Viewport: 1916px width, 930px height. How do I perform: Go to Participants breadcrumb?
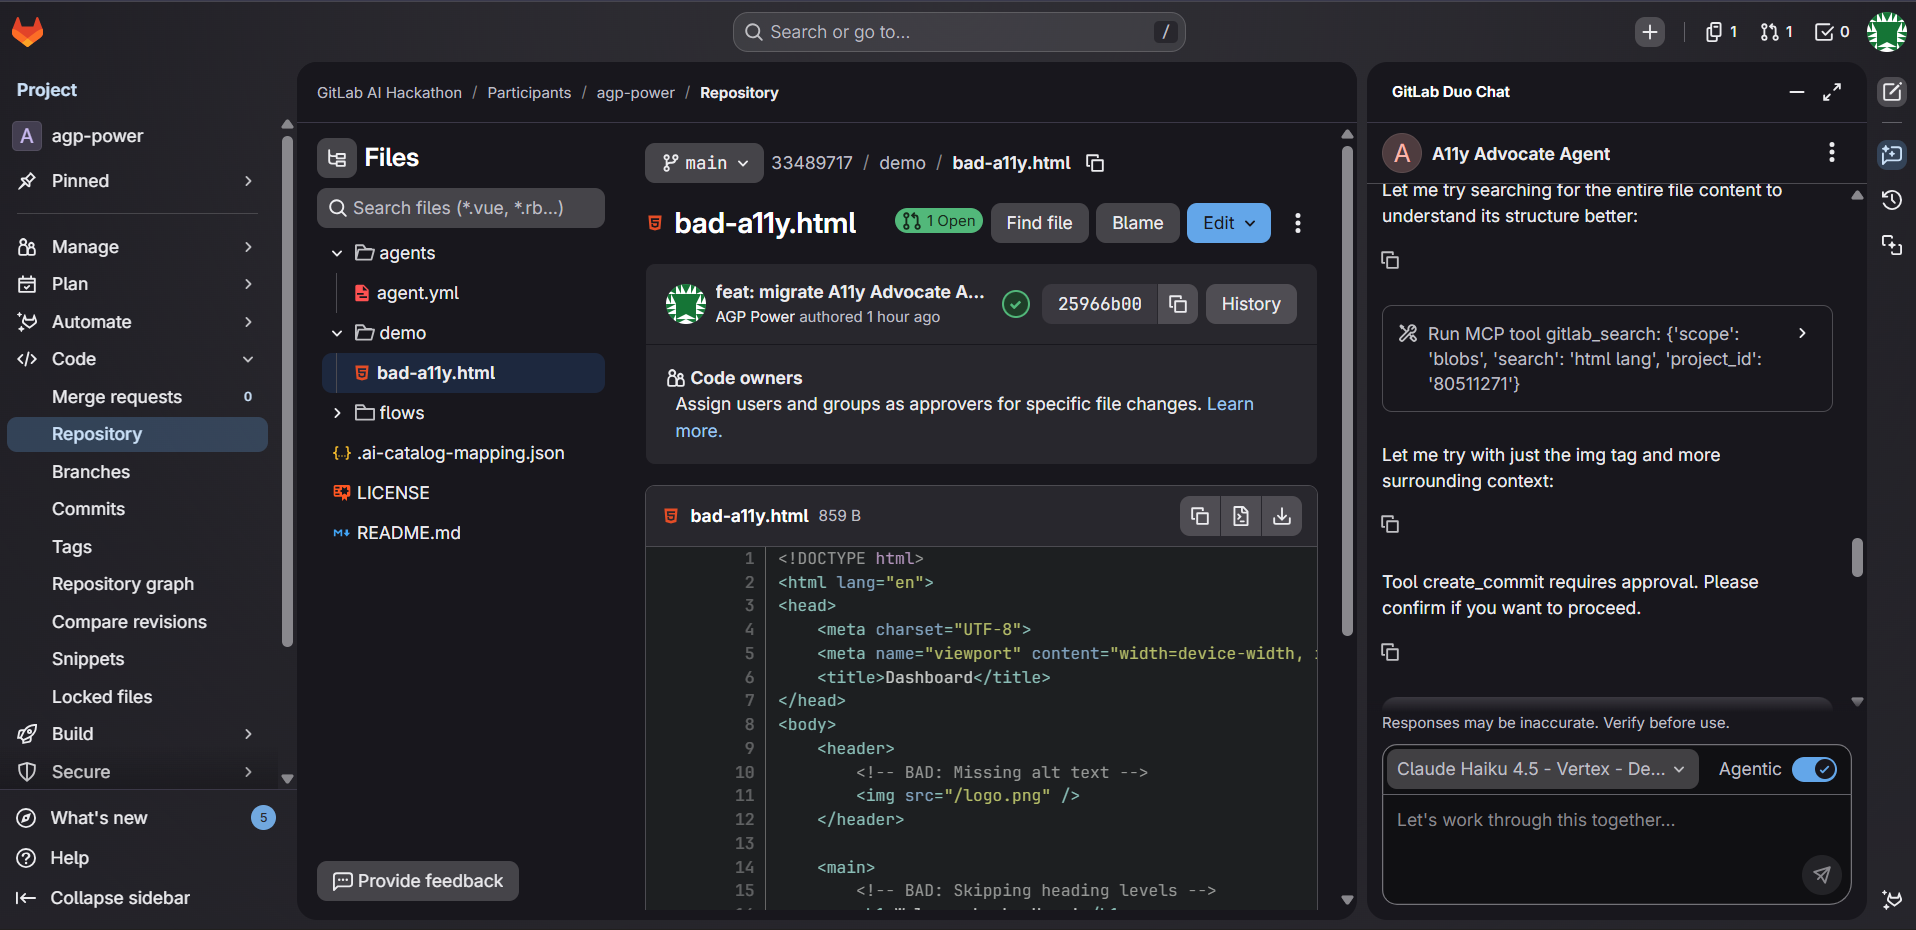[529, 93]
